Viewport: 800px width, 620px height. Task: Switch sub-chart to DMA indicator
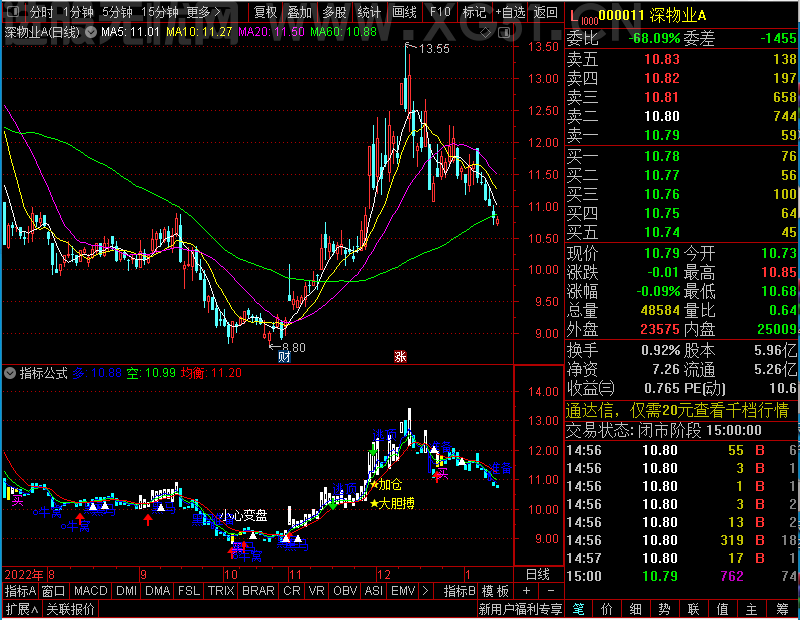pyautogui.click(x=158, y=590)
